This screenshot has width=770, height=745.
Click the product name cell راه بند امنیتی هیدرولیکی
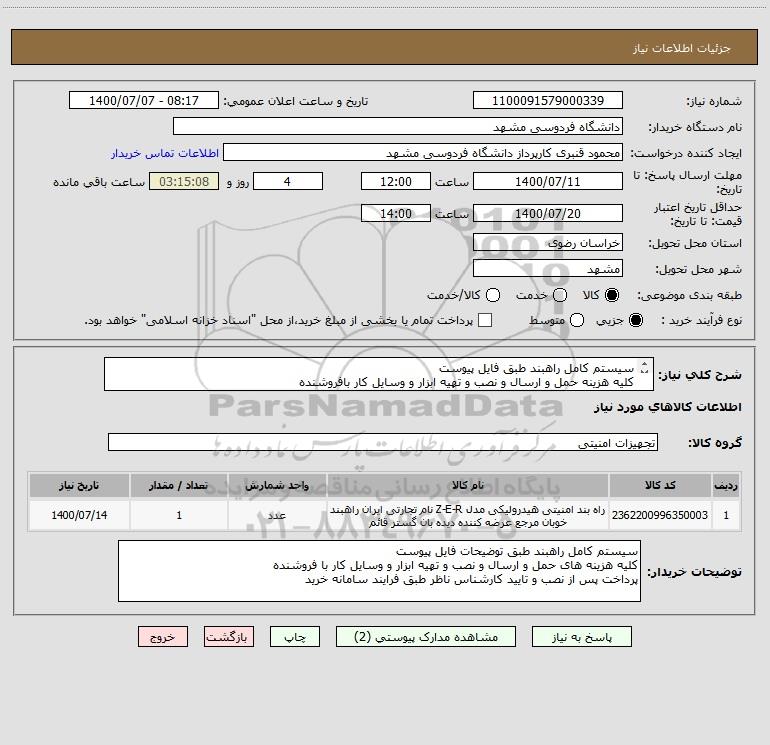pos(468,515)
